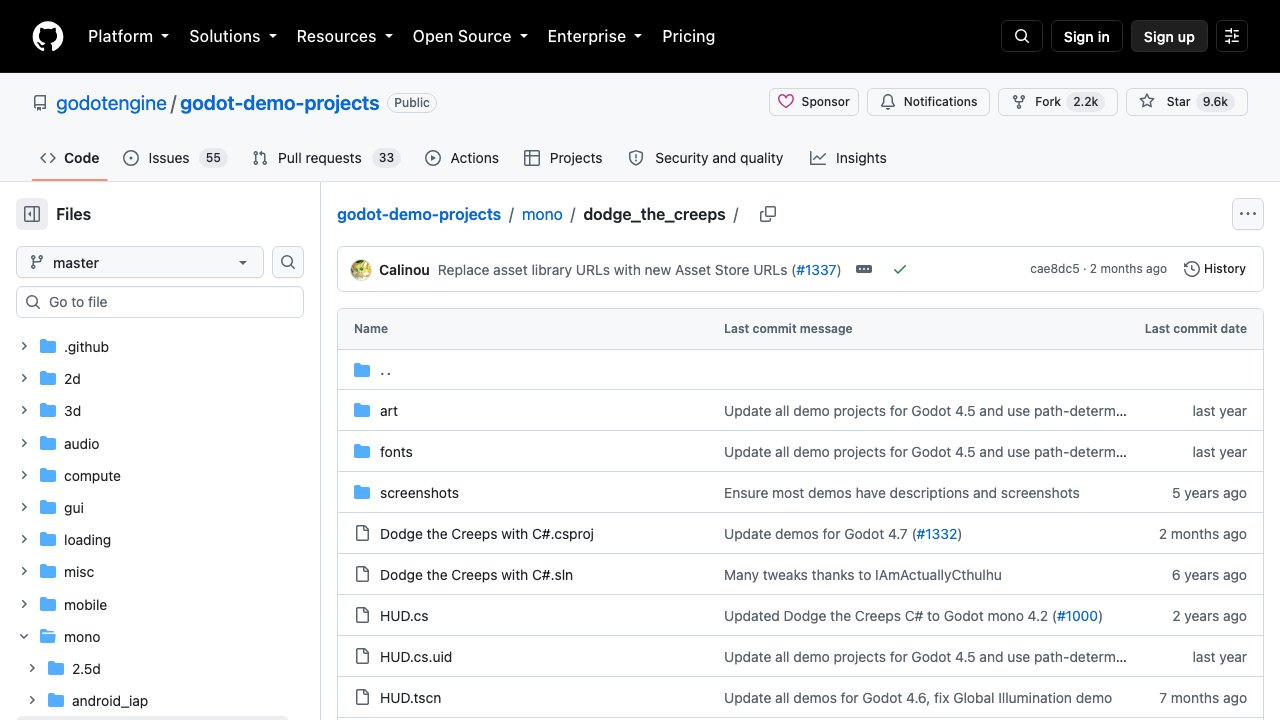
Task: Open the godotengine owner link
Action: (x=111, y=103)
